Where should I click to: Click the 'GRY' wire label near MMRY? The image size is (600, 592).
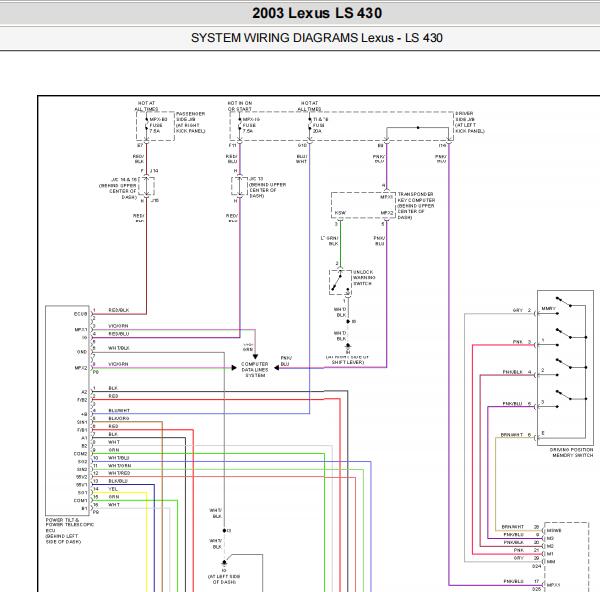coord(517,310)
